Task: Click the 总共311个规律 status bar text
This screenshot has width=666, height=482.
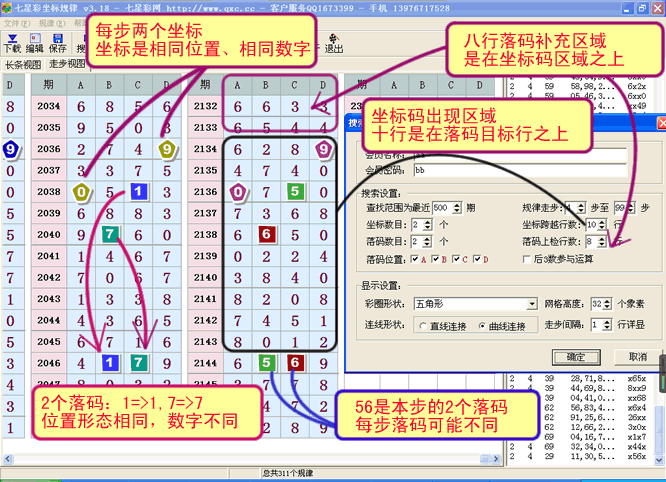Action: (288, 473)
